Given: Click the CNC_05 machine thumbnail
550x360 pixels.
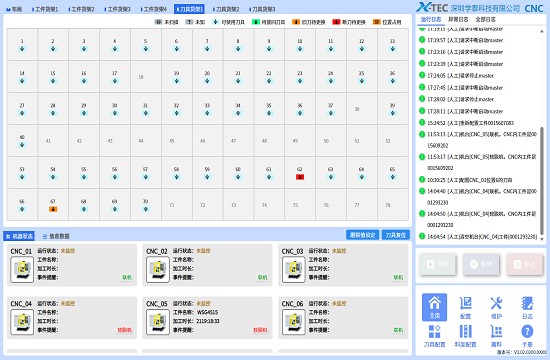Looking at the screenshot, I should [158, 322].
